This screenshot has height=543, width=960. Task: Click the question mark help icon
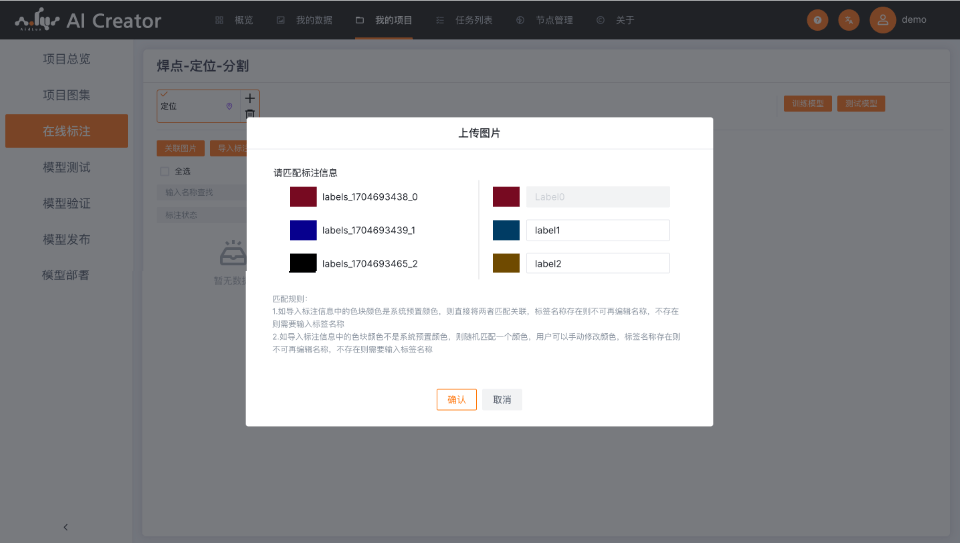[818, 20]
